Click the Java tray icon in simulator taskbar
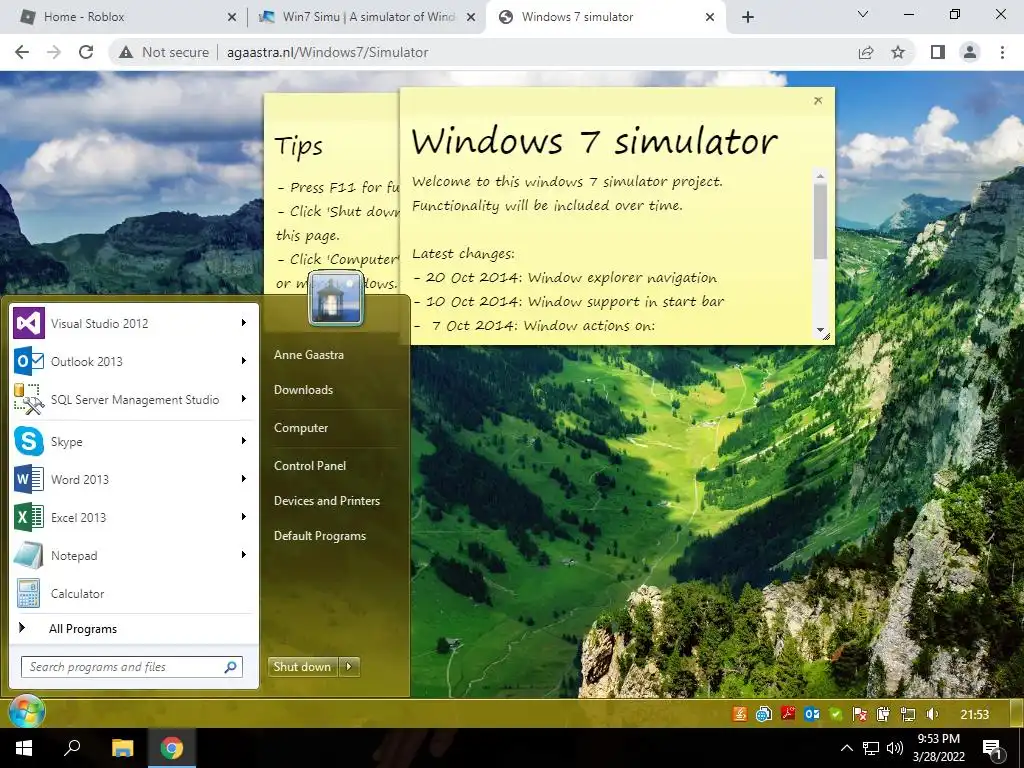Screen dimensions: 1024x768 click(739, 714)
